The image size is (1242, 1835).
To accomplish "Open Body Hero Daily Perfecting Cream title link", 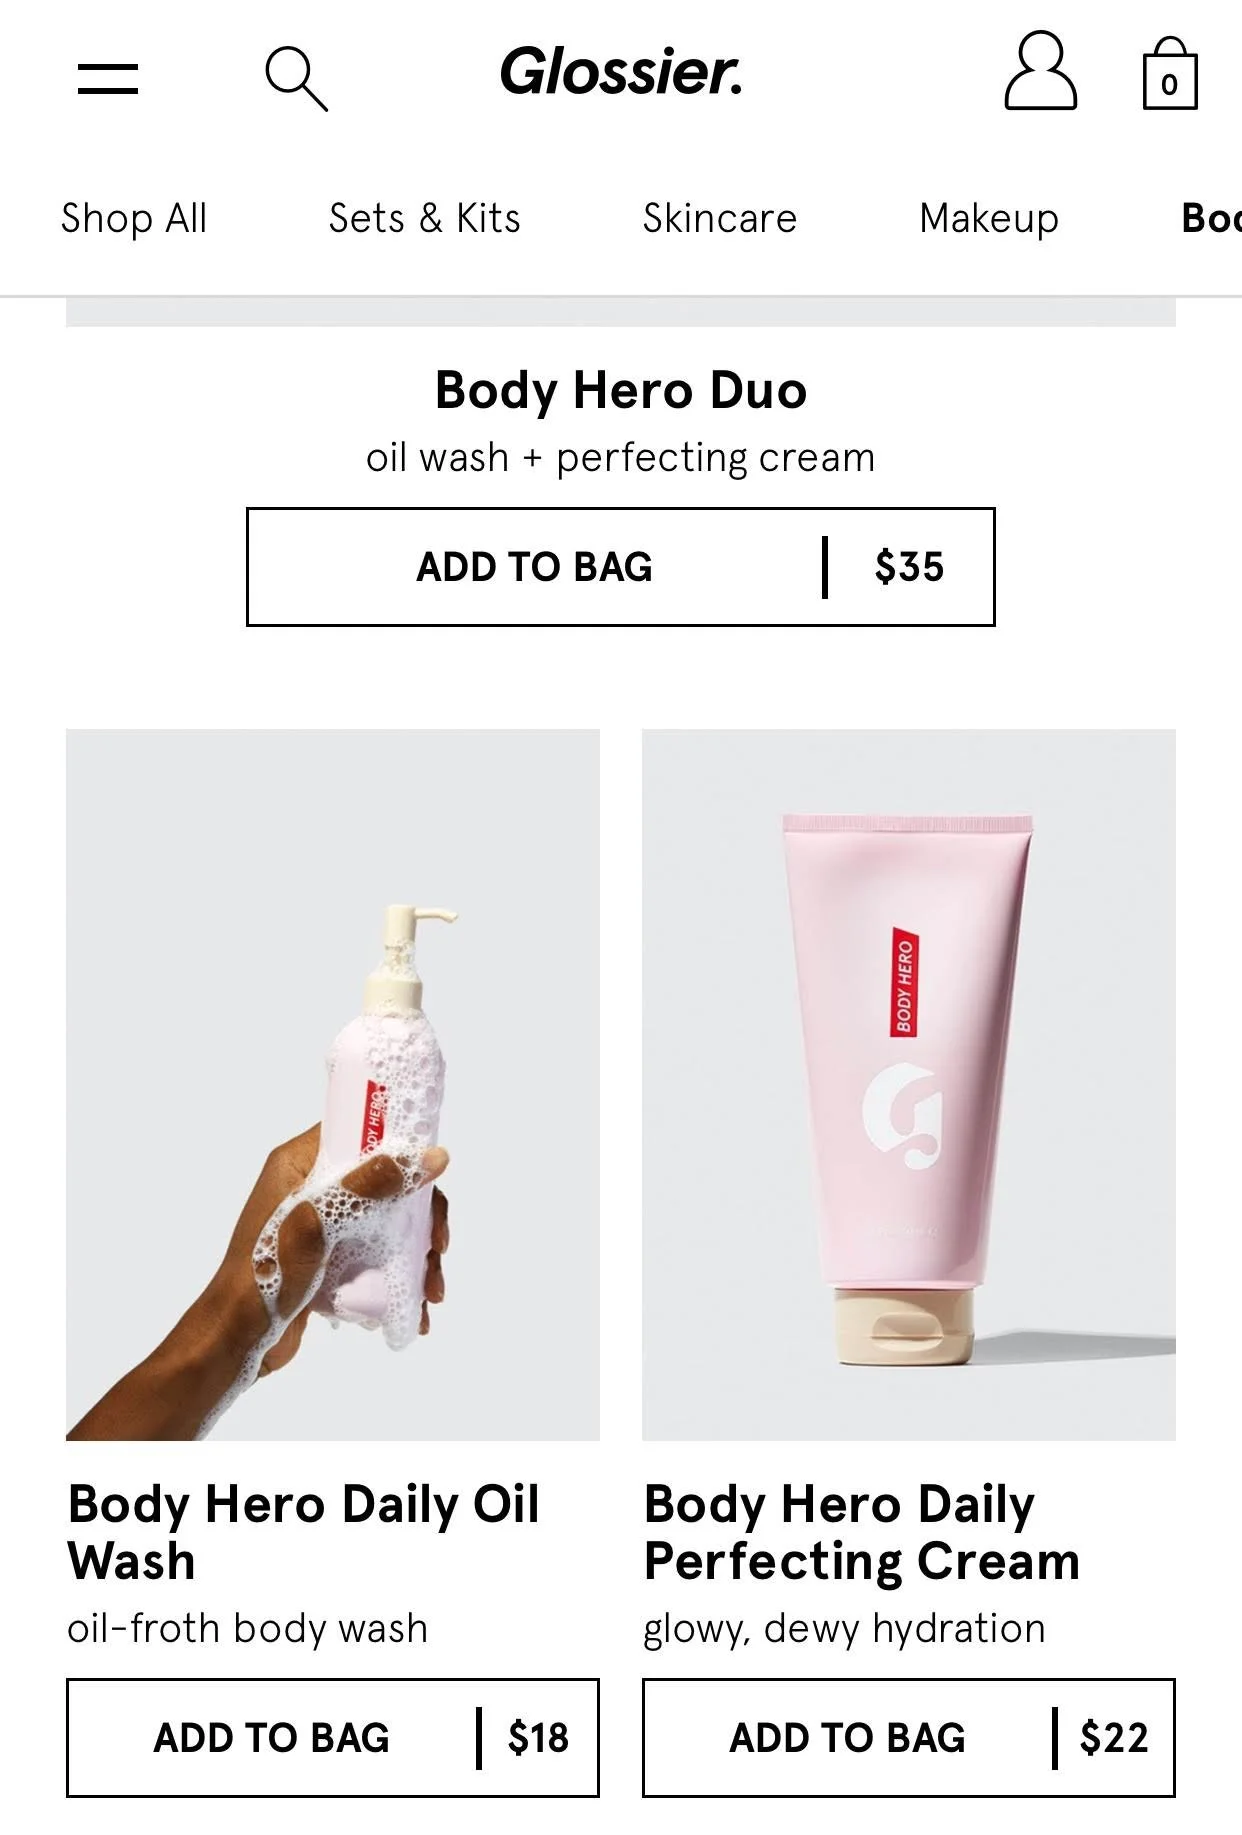I will pos(861,1532).
